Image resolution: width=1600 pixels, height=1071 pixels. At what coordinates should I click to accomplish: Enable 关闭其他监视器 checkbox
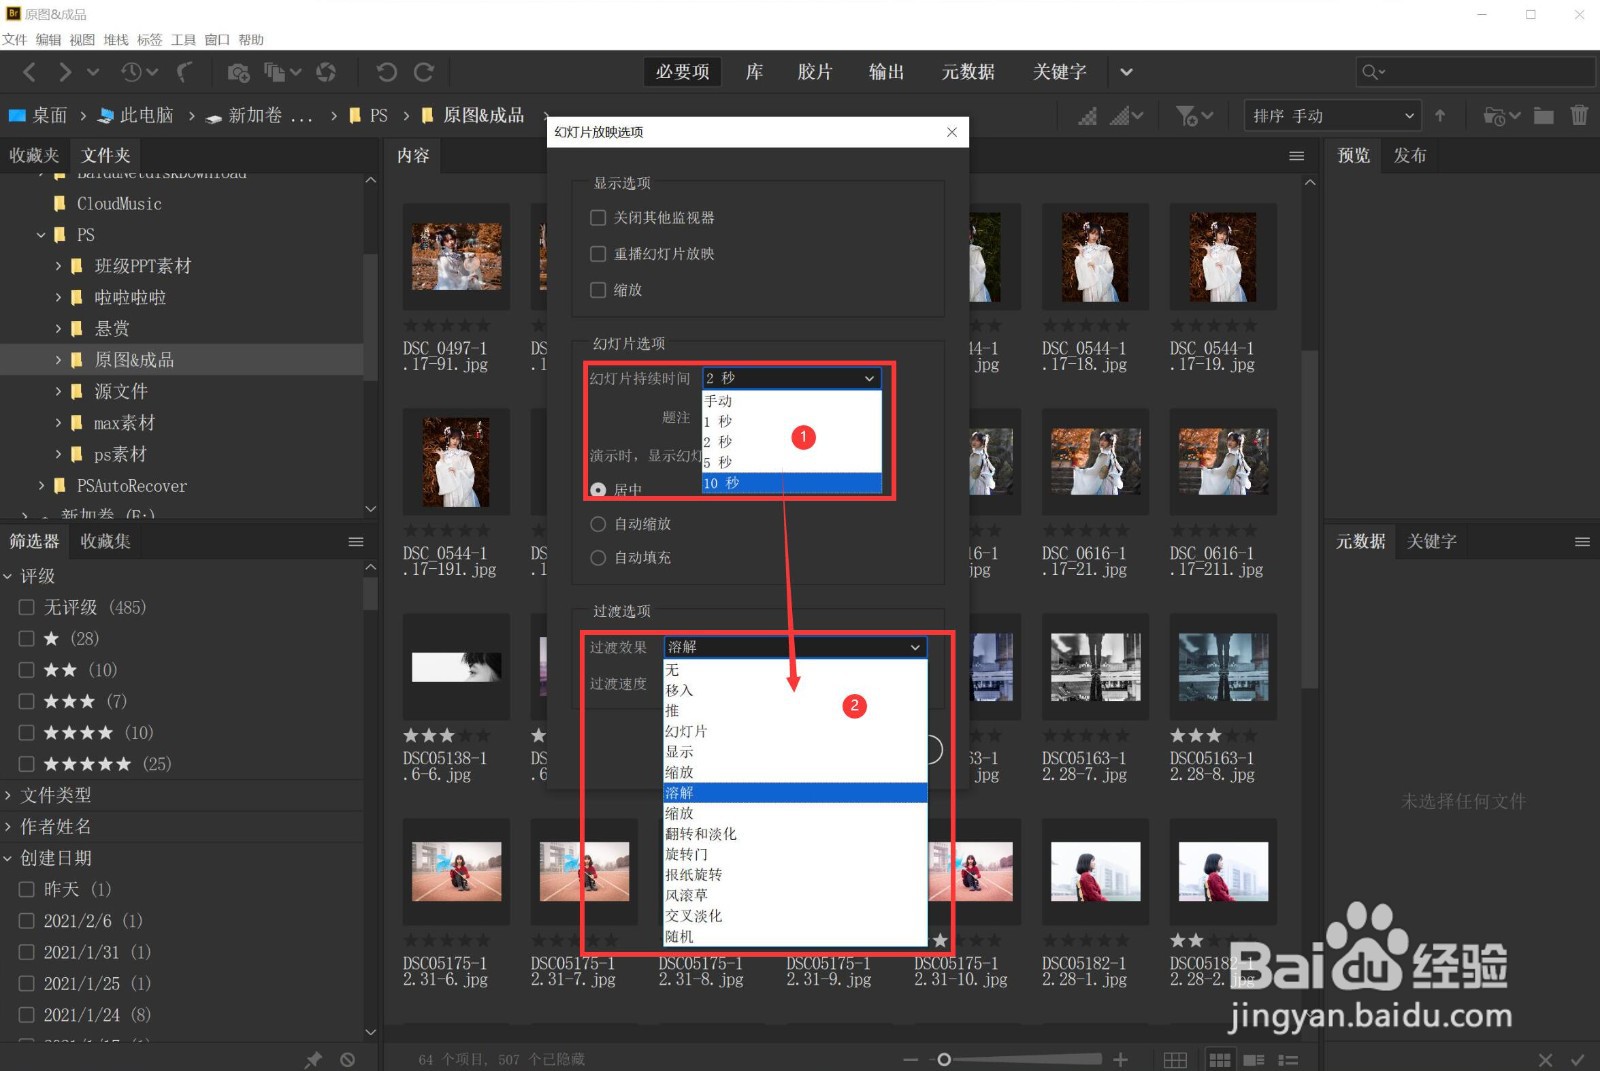pos(598,218)
